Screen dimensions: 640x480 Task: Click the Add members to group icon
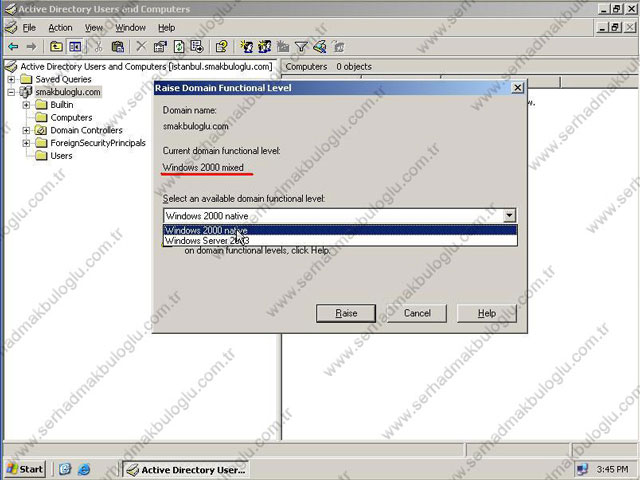point(338,47)
